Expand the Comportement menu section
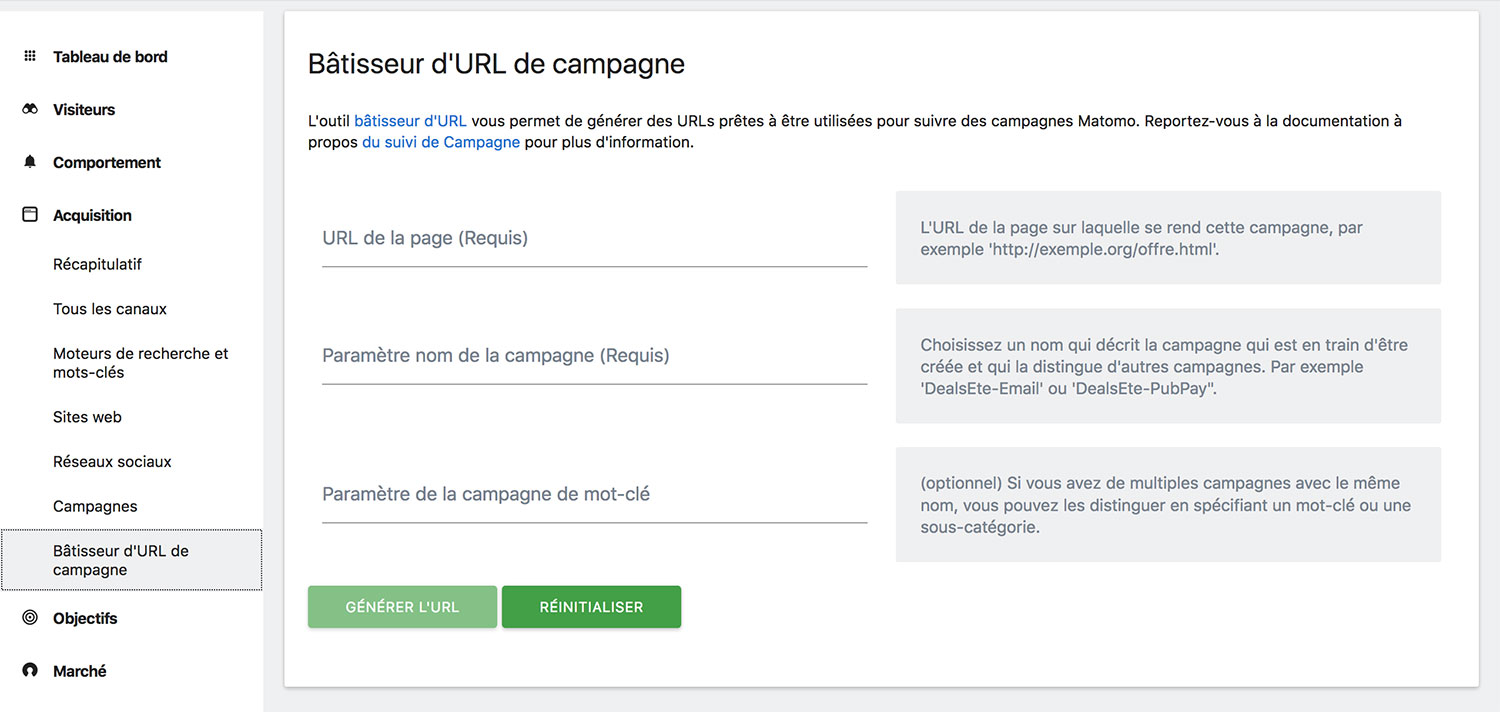The width and height of the screenshot is (1500, 712). [107, 163]
